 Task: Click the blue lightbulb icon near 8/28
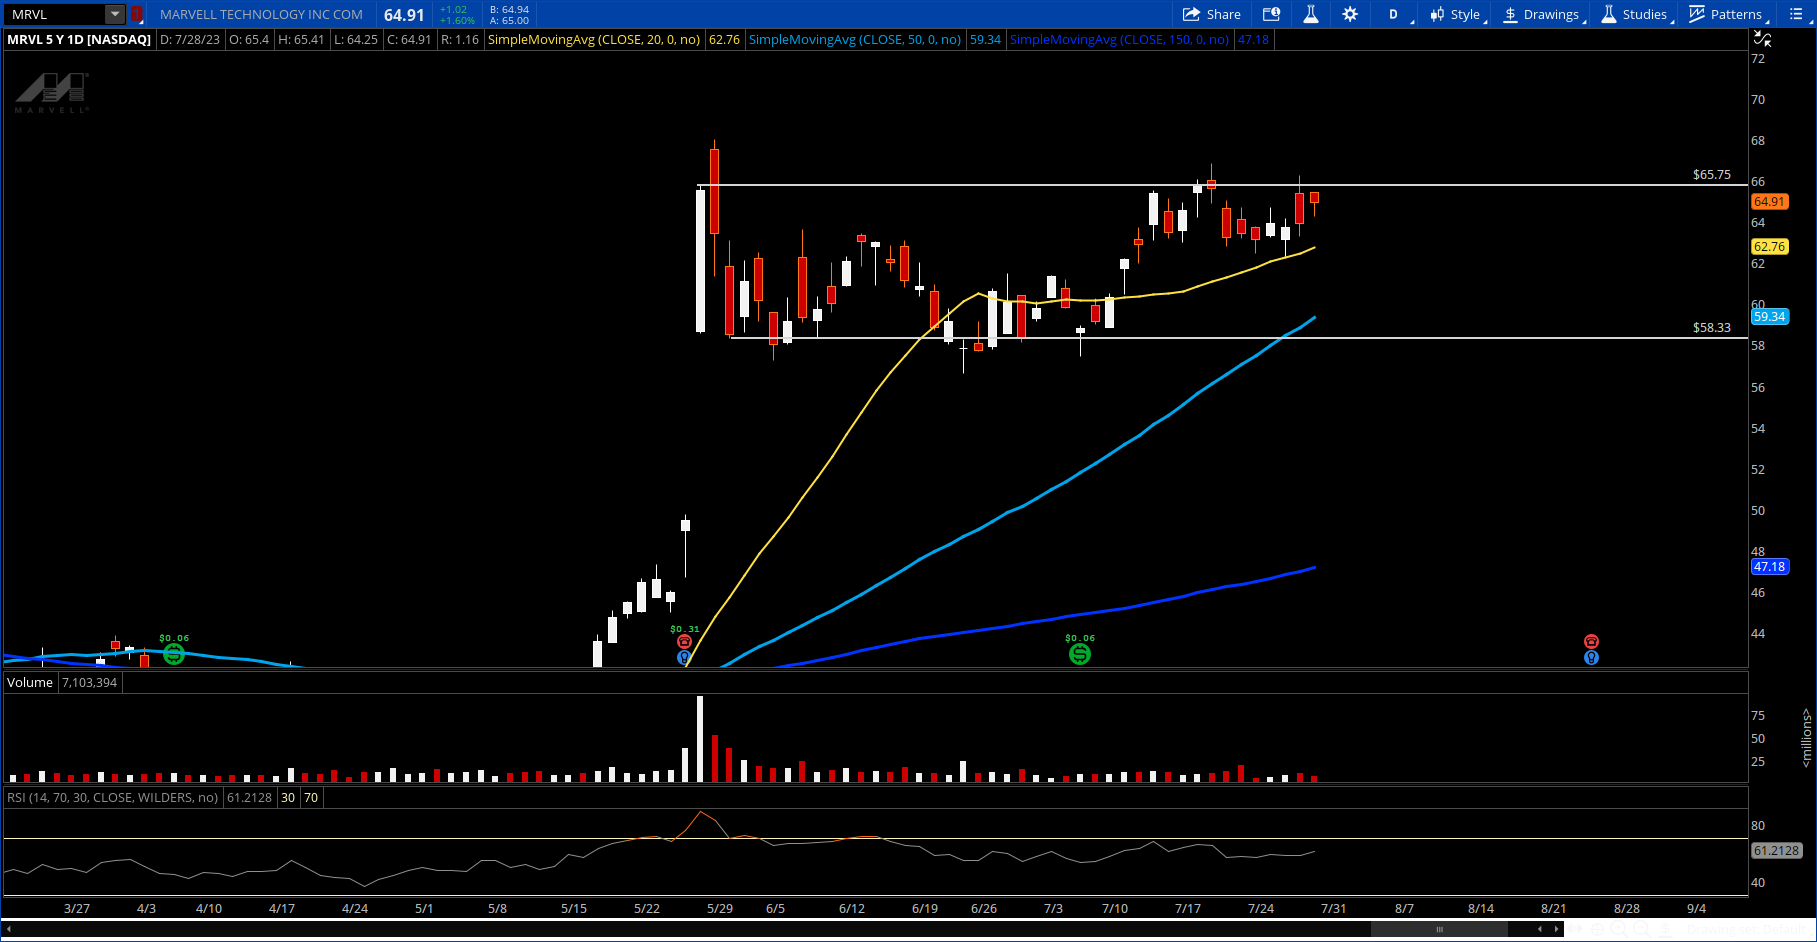1591,658
